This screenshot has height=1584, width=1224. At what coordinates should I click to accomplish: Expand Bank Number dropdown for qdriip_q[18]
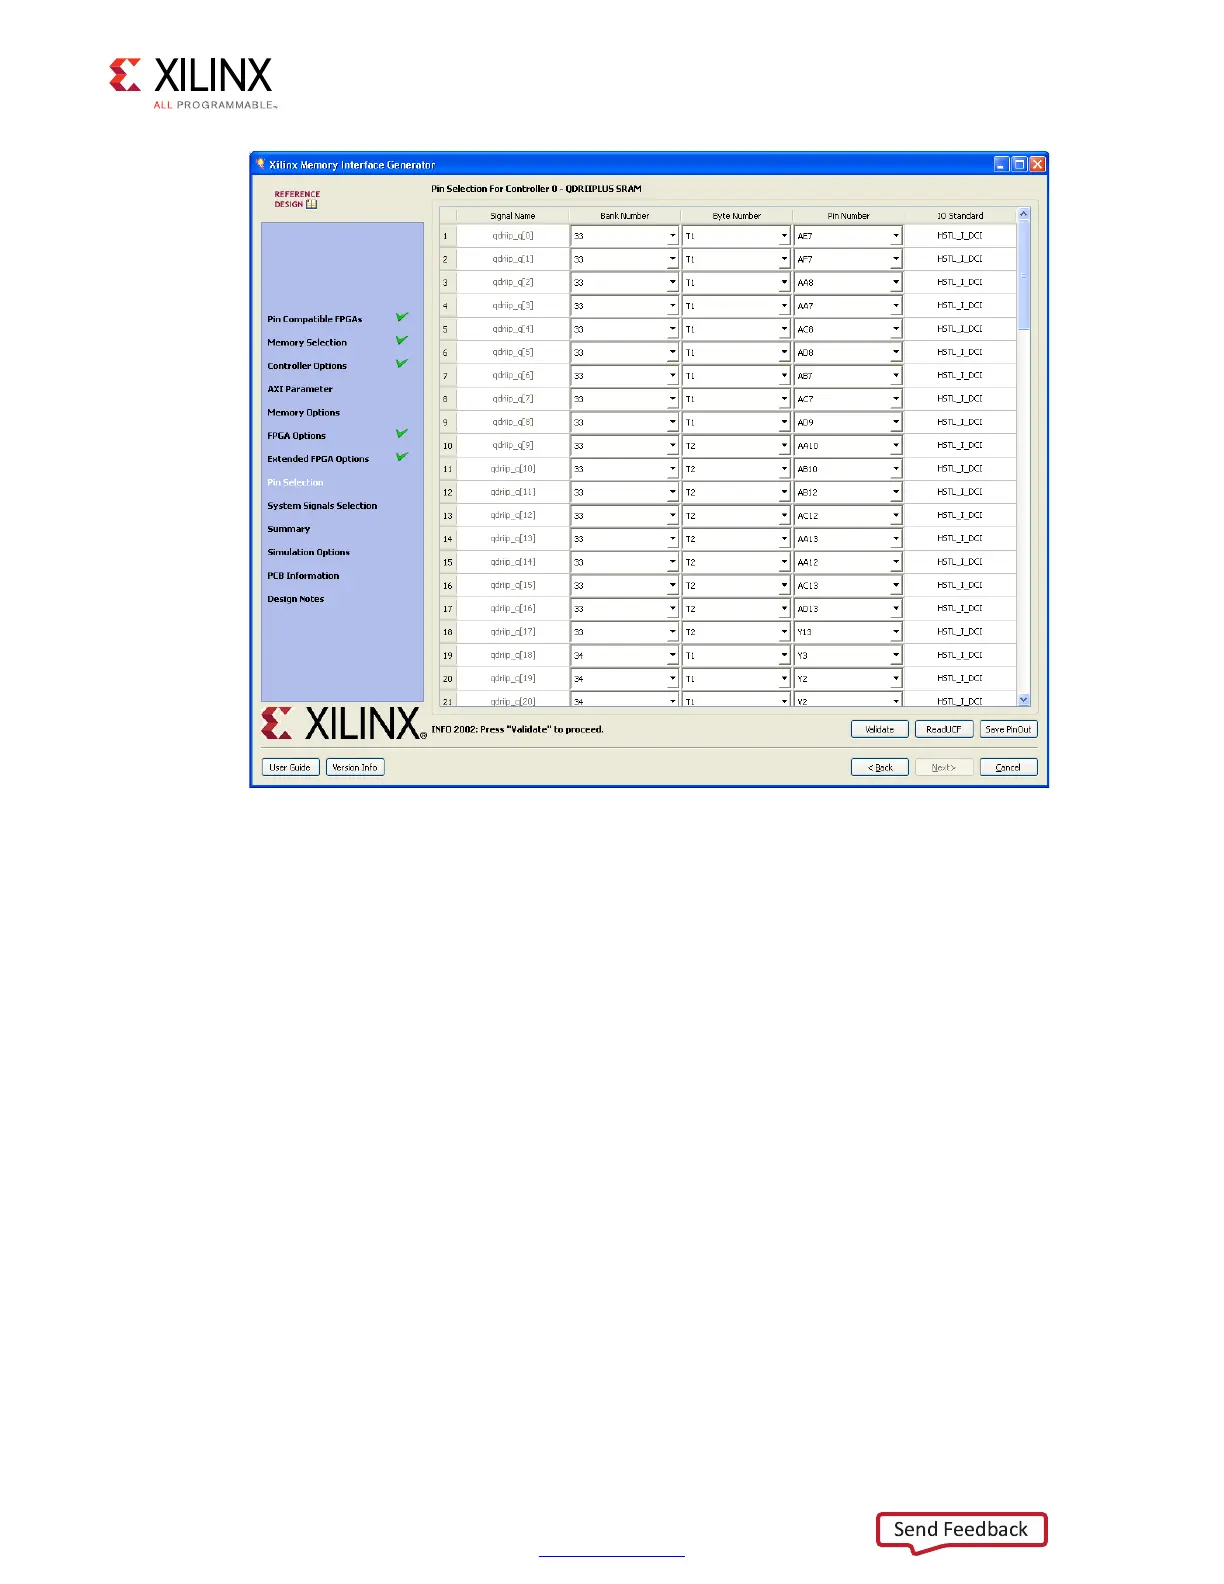point(673,655)
